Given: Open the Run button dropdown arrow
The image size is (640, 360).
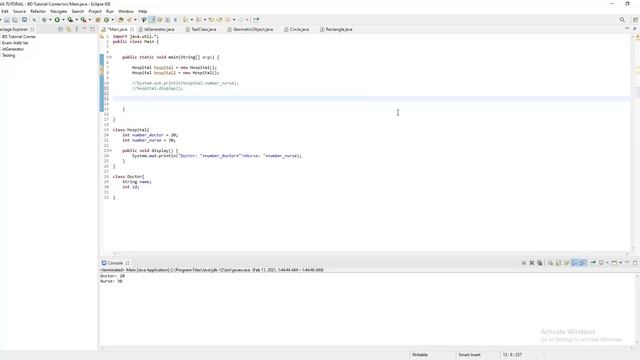Looking at the screenshot, I should click(63, 20).
